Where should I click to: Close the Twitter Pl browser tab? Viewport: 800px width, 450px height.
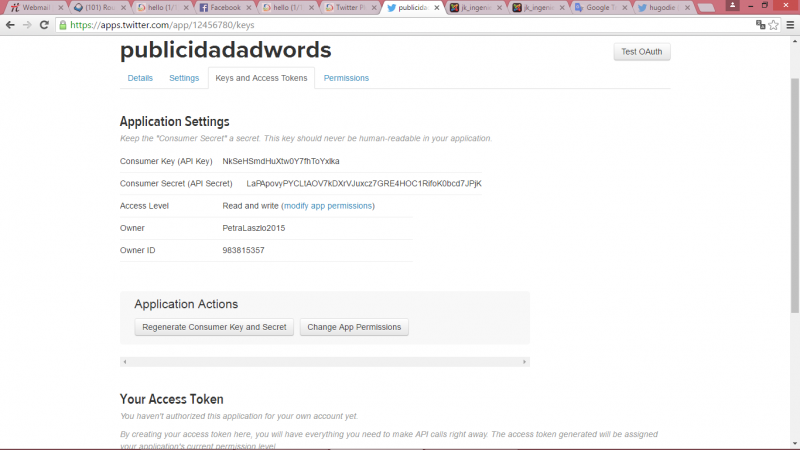tap(374, 8)
